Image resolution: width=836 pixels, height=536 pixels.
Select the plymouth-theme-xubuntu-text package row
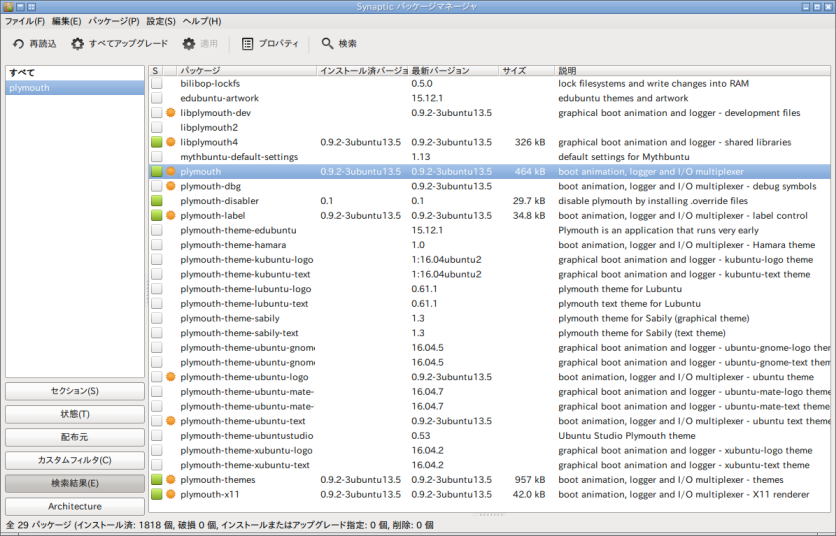coord(489,465)
